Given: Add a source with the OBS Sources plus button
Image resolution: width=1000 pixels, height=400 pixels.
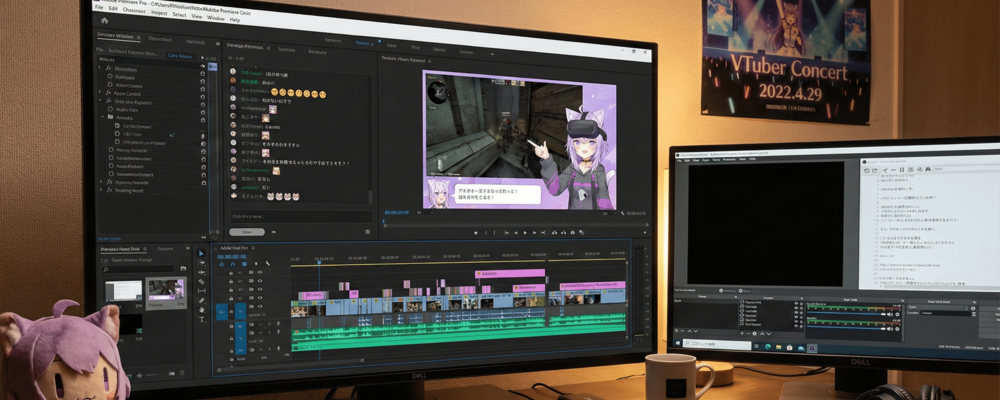Looking at the screenshot, I should pos(742,334).
